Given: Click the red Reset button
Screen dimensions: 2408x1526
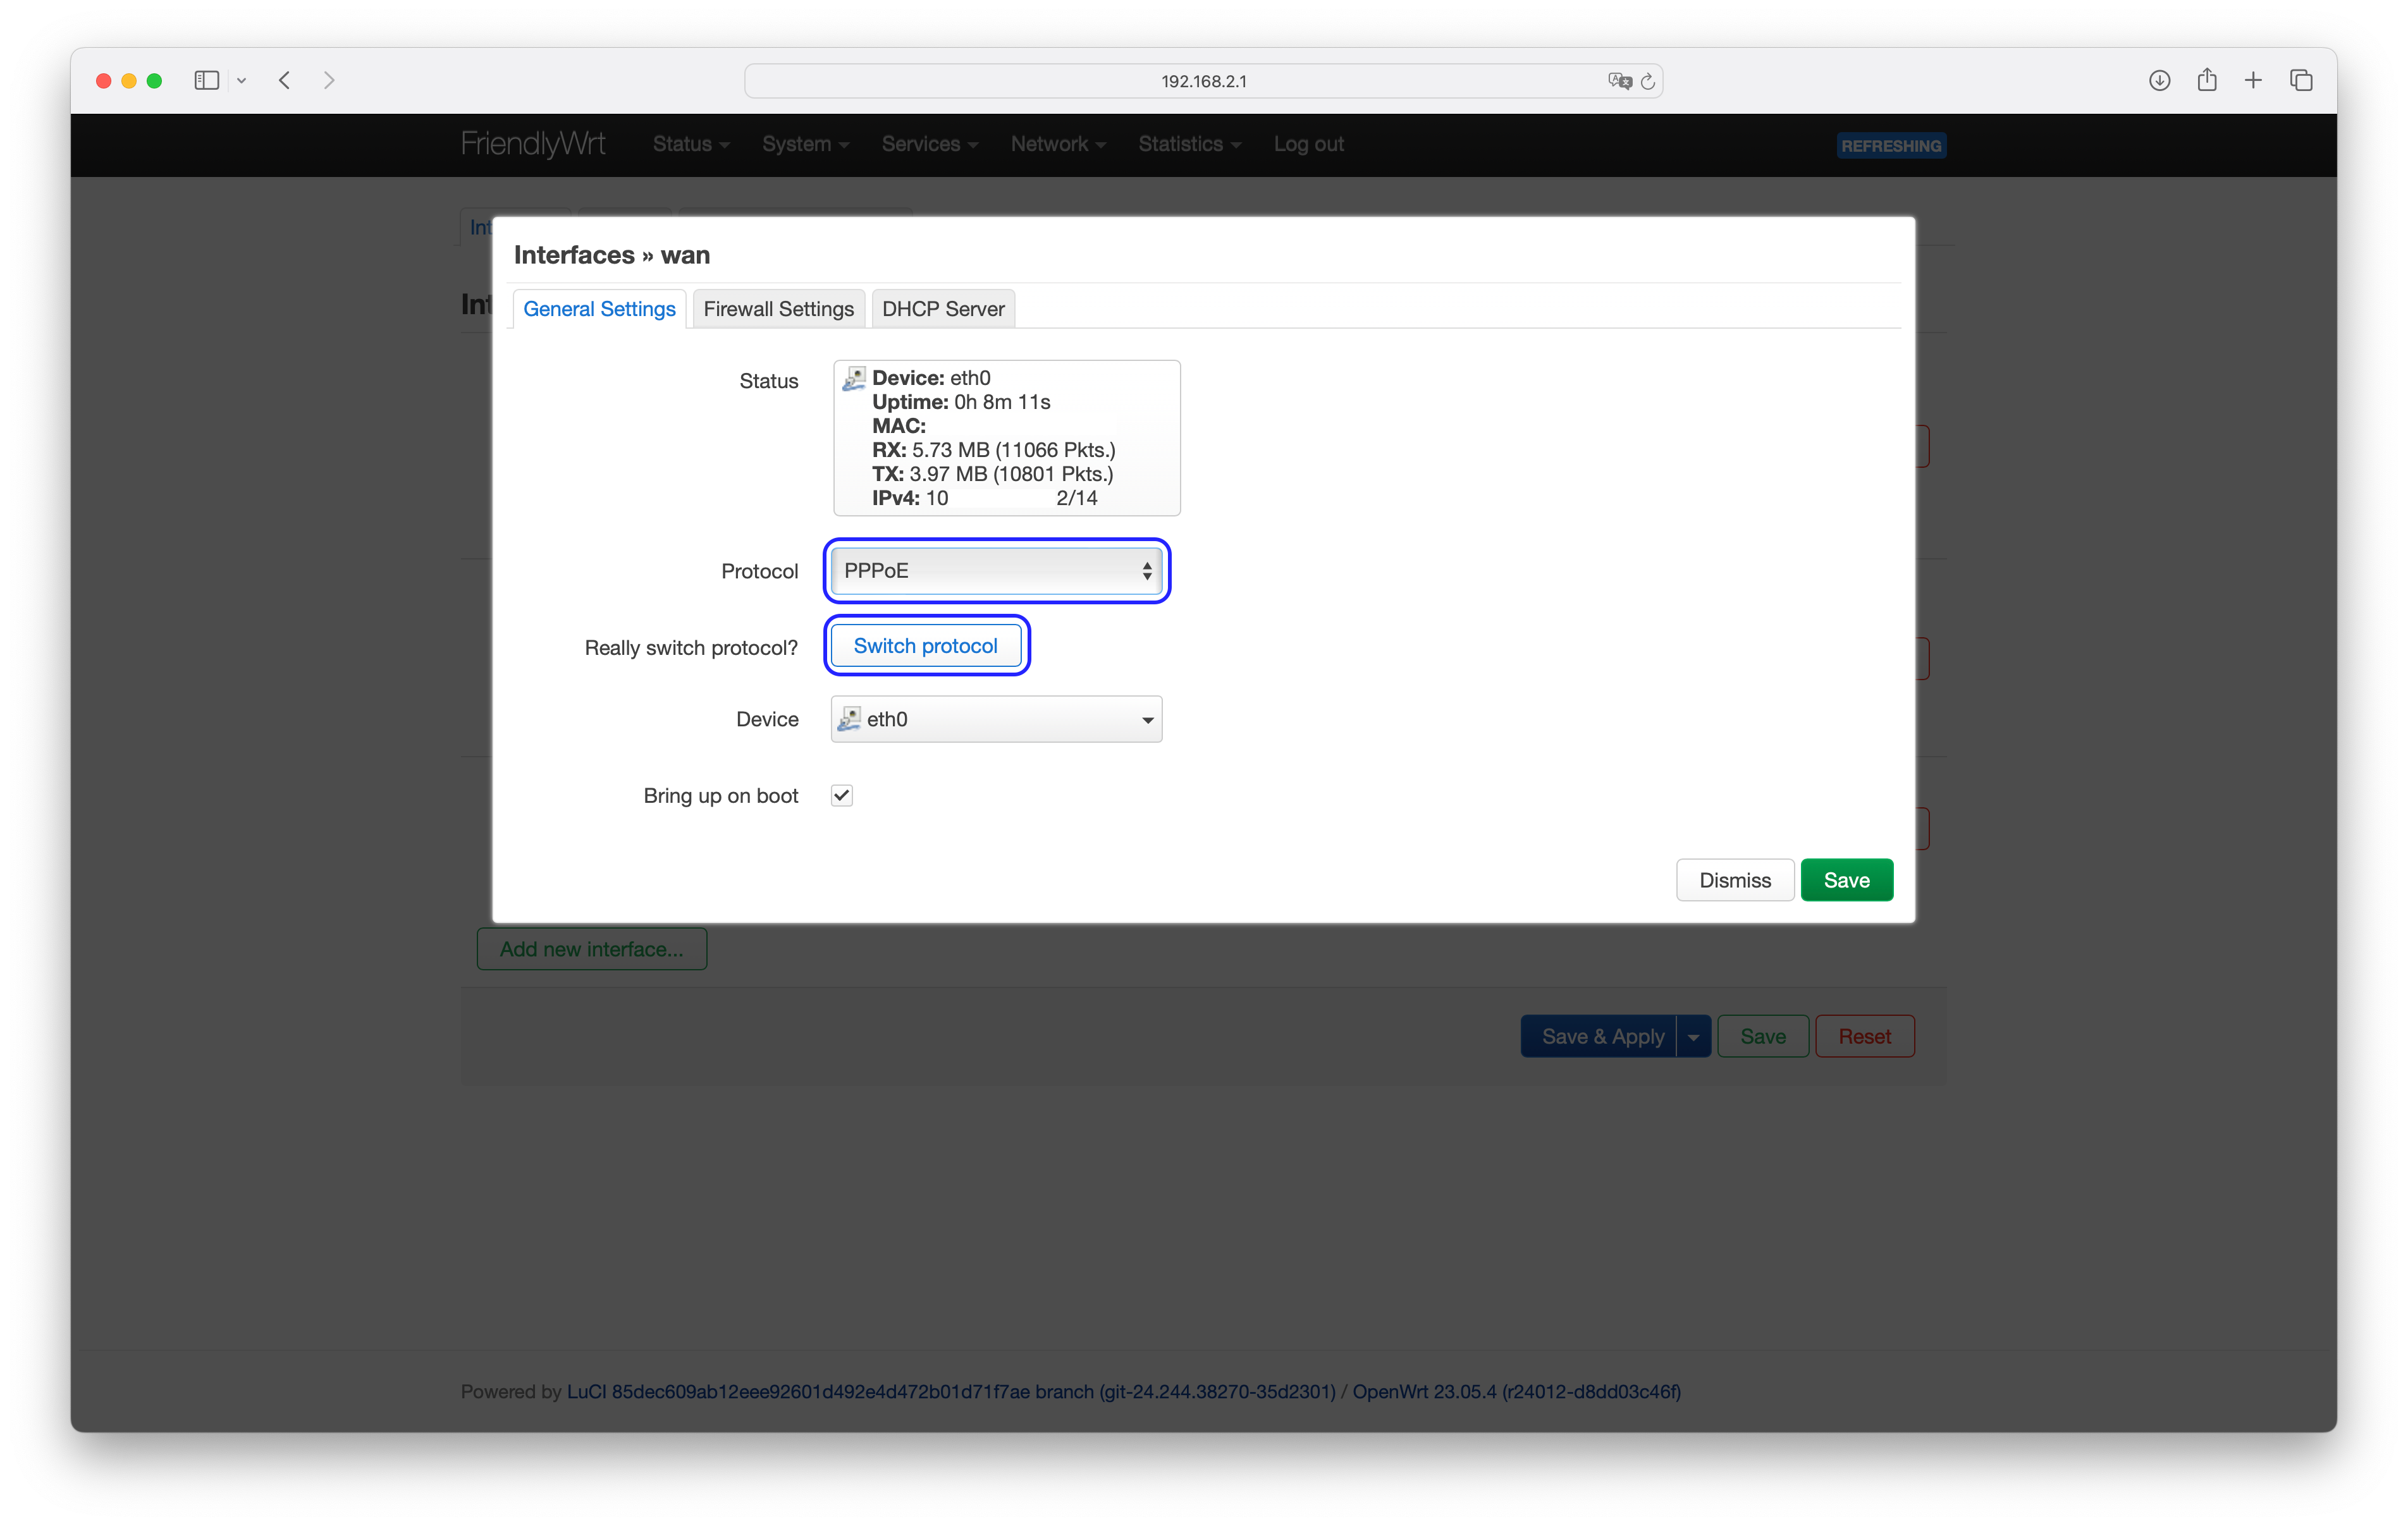Looking at the screenshot, I should (x=1865, y=1037).
